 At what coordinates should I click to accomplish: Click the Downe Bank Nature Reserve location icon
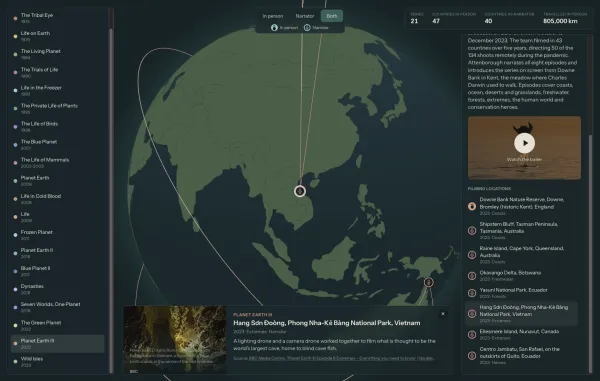(x=472, y=206)
